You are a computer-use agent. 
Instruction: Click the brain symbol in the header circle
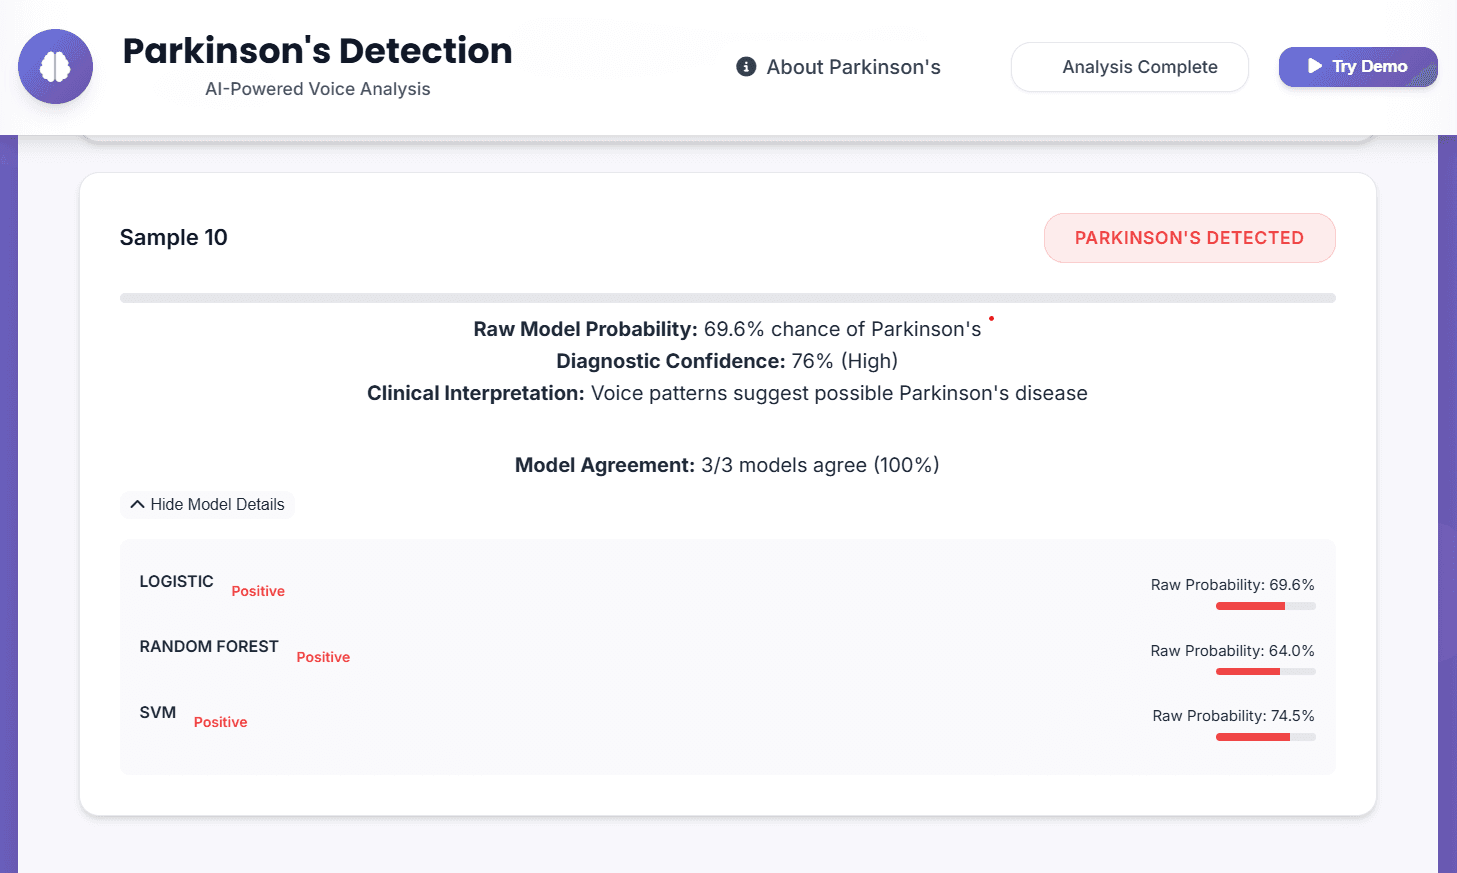tap(55, 66)
